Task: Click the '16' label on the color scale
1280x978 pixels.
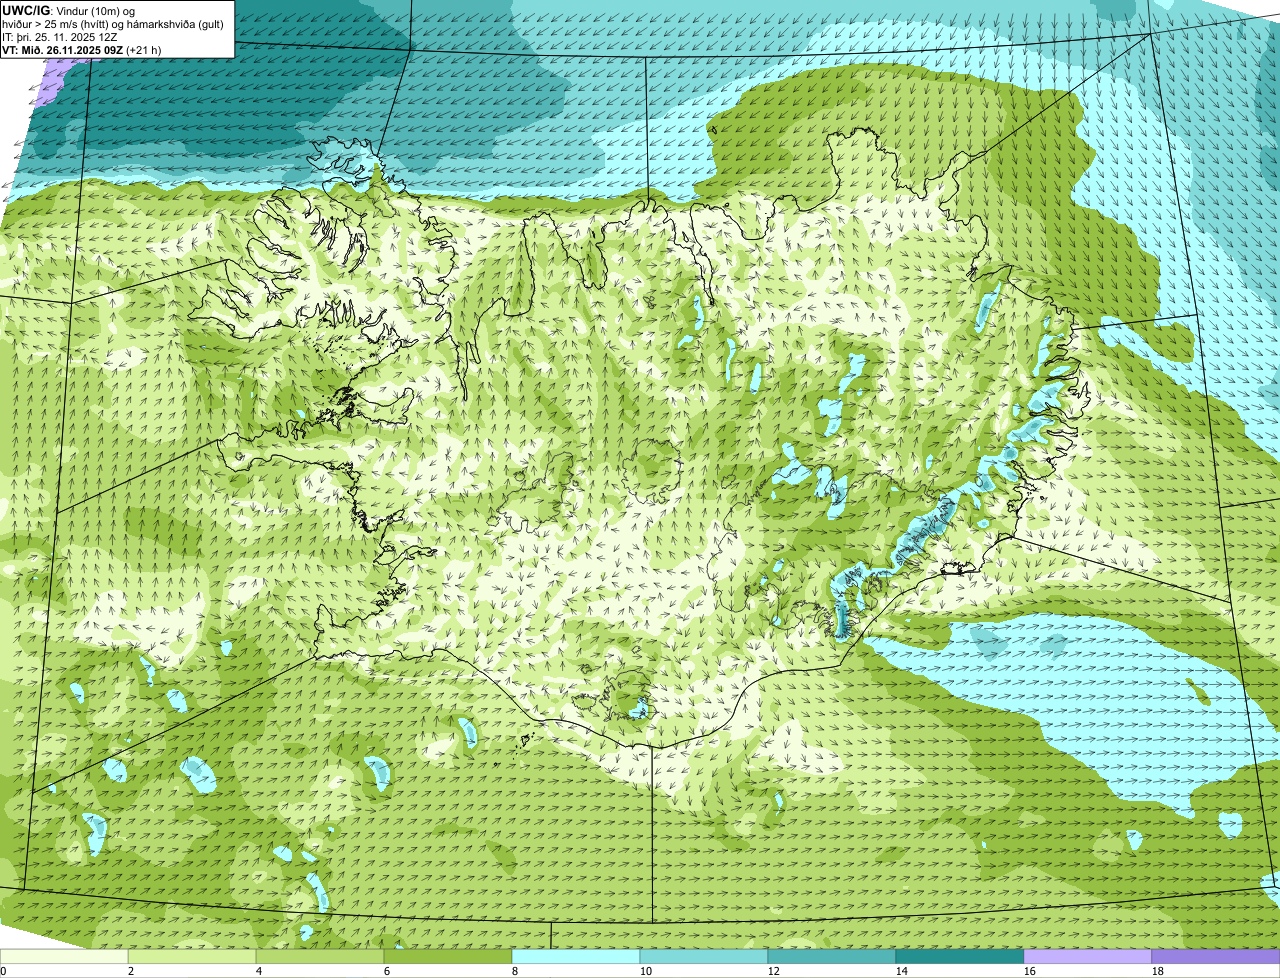Action: [1030, 971]
